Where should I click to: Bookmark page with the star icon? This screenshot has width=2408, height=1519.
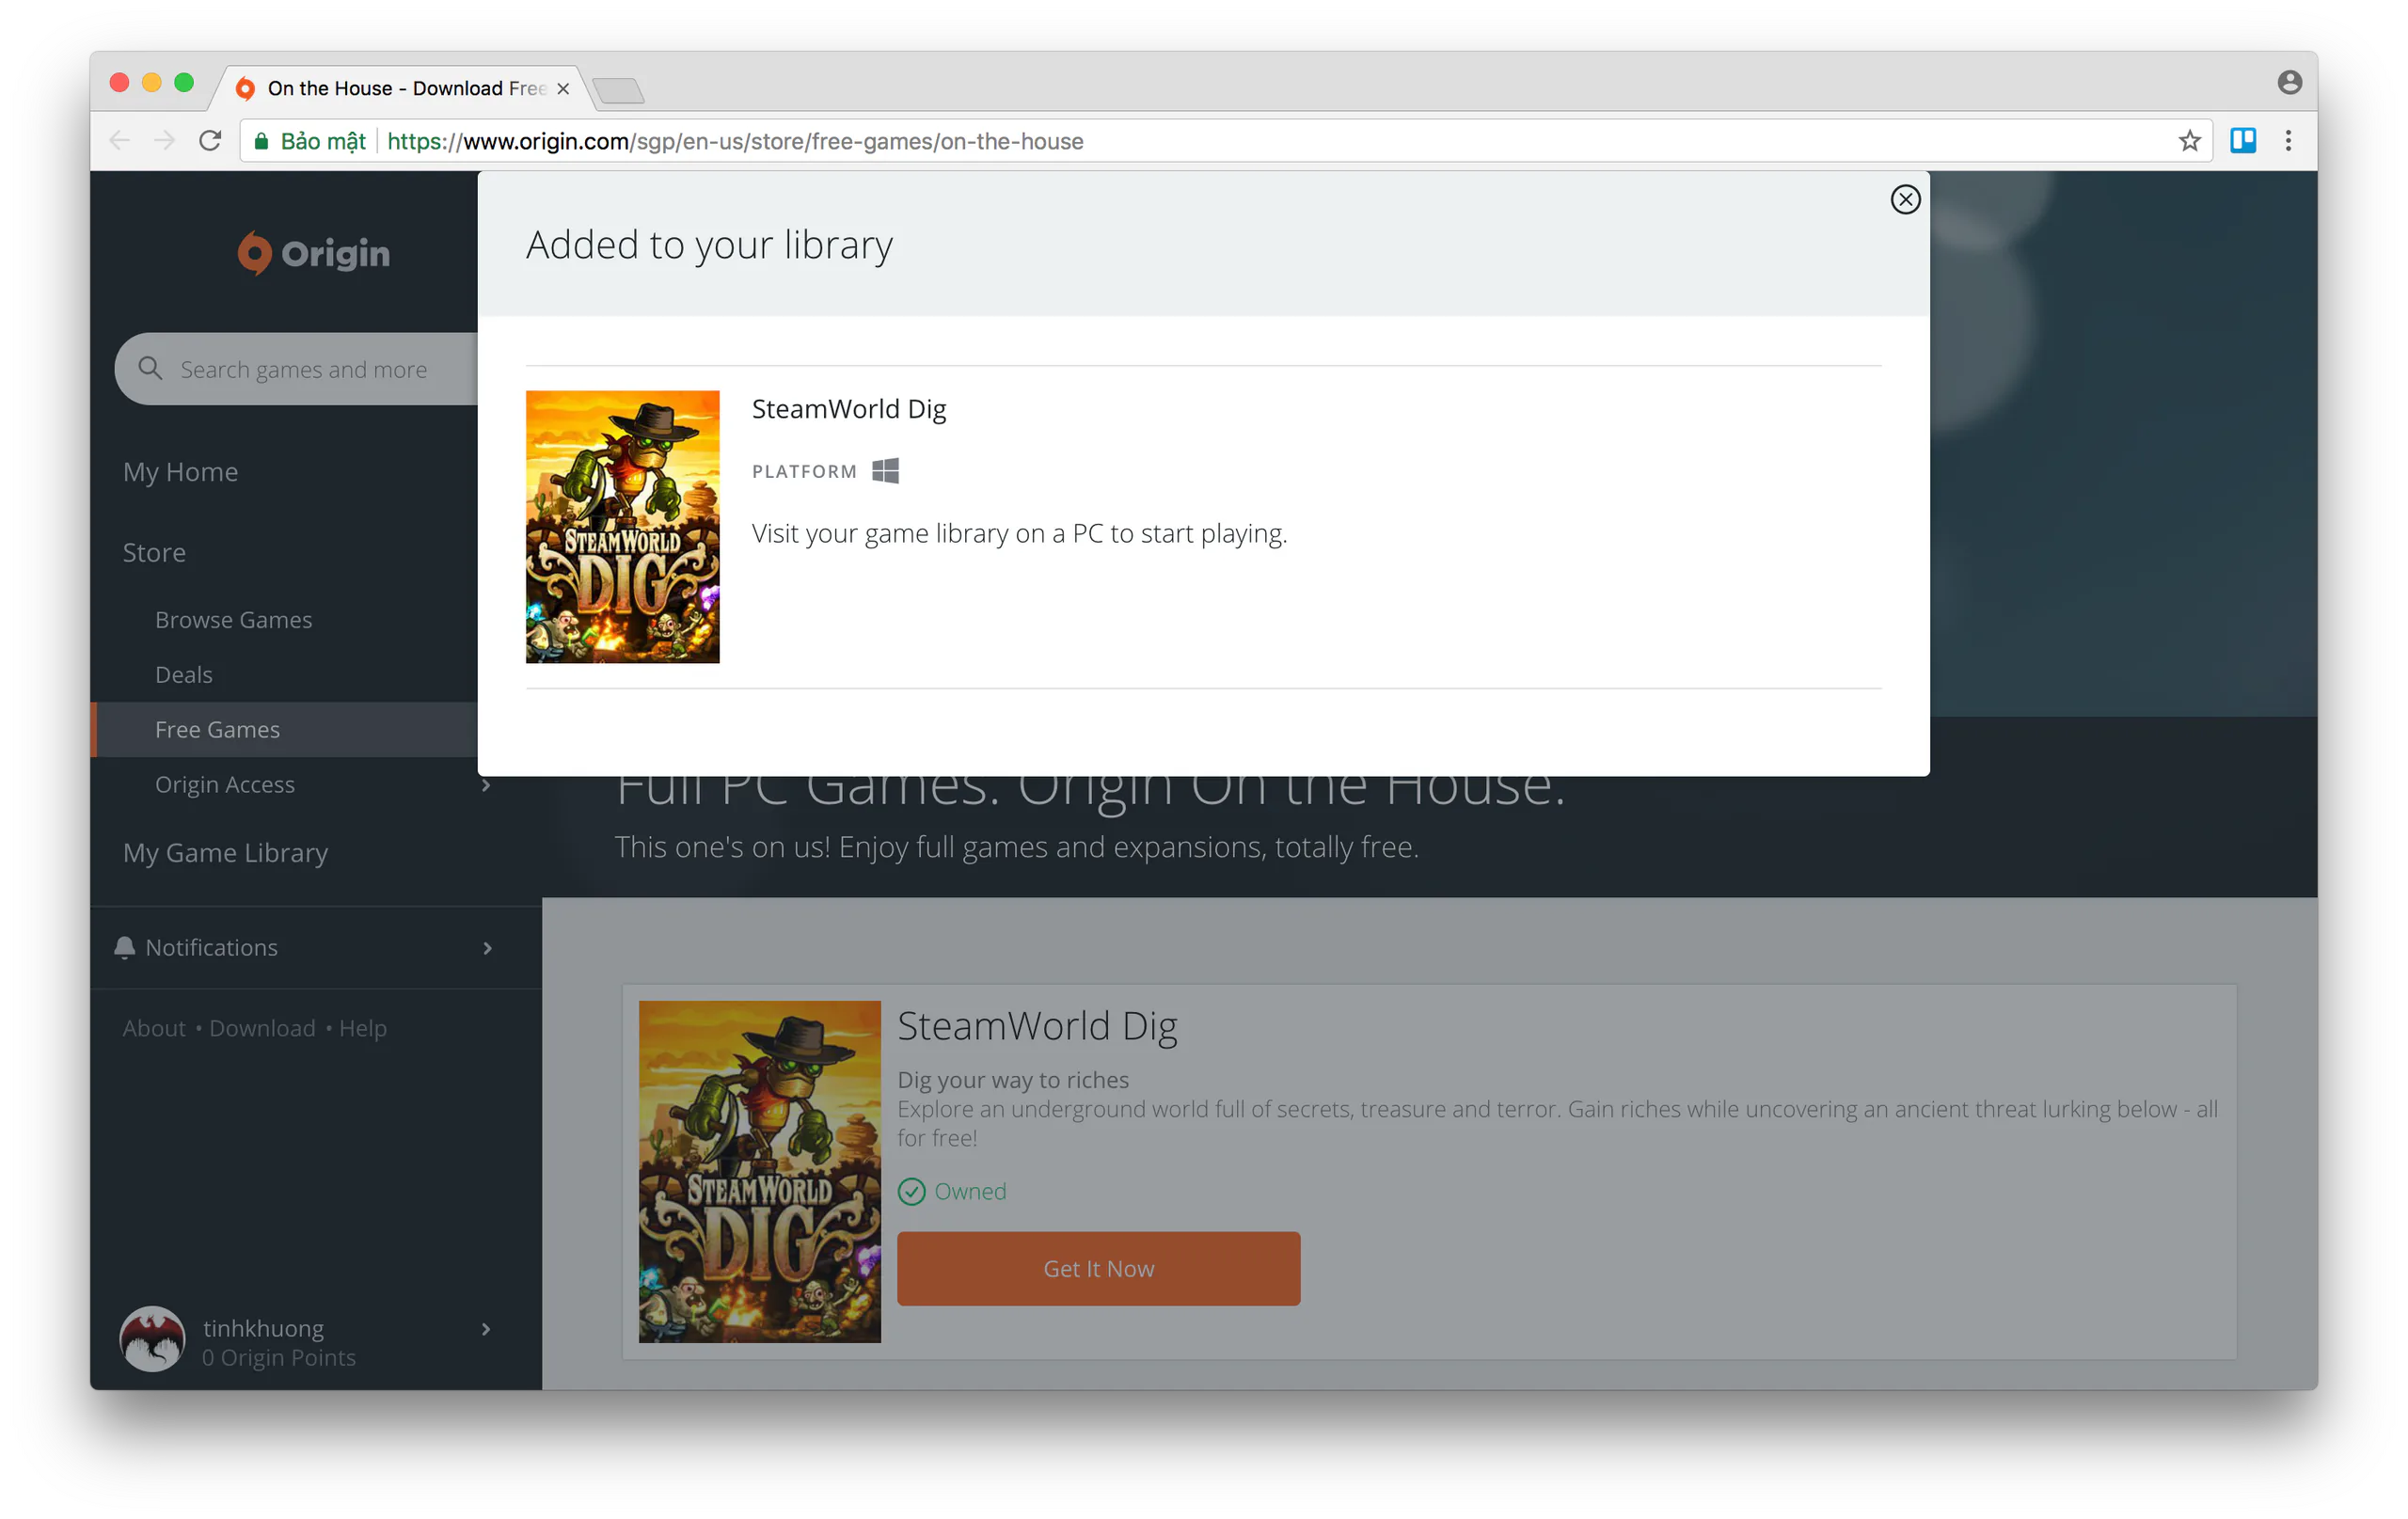tap(2189, 141)
